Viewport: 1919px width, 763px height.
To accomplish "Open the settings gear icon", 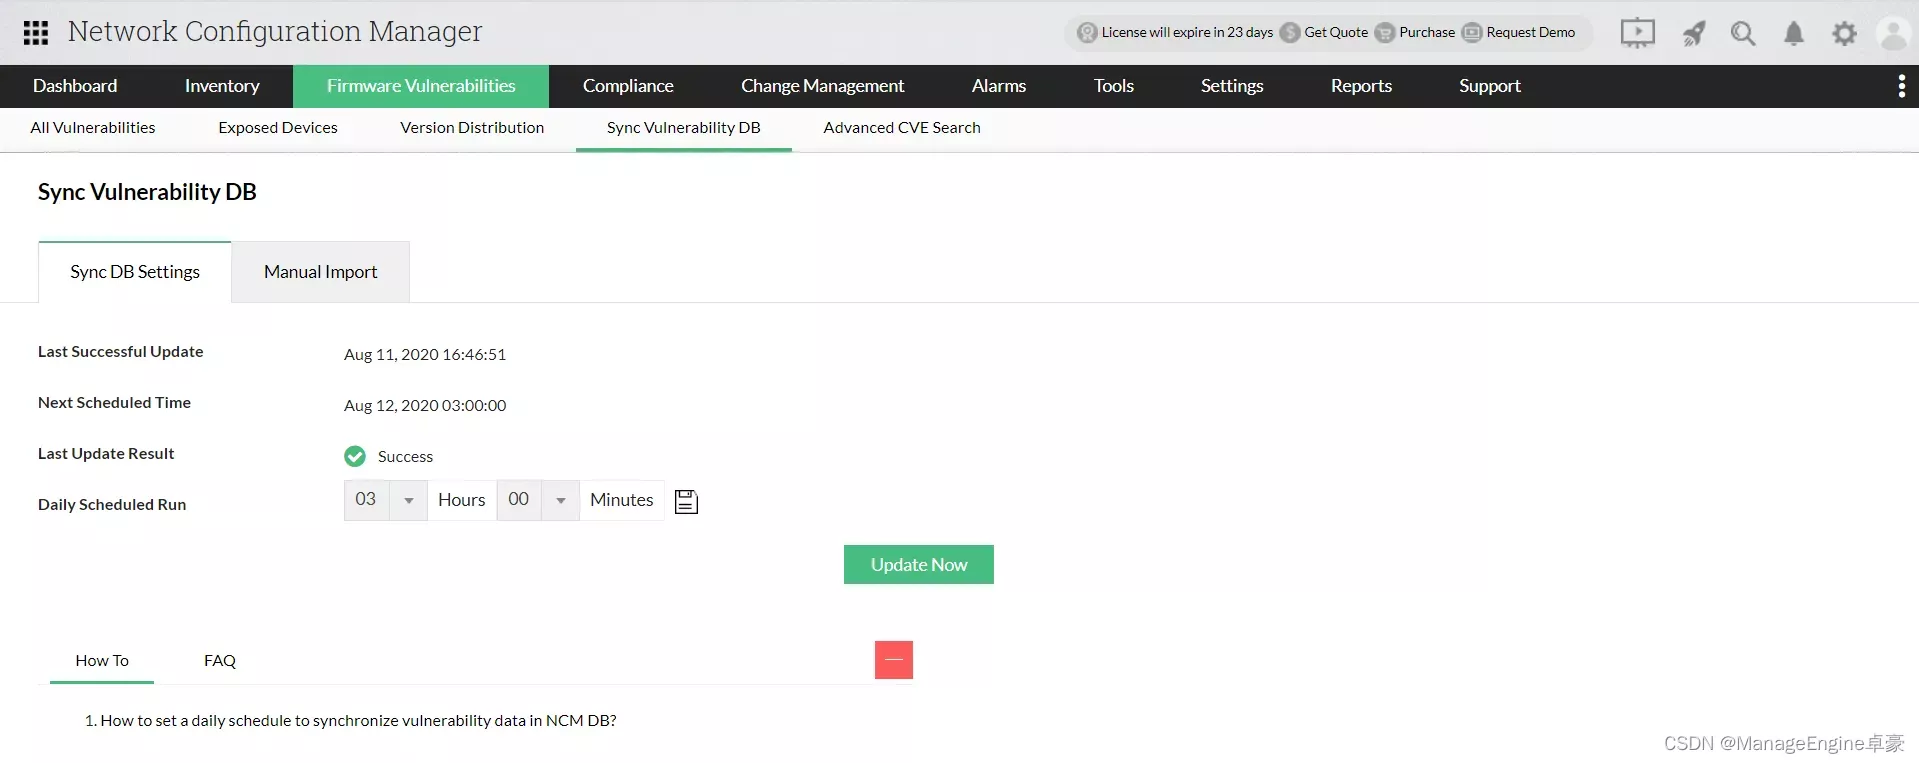I will (1844, 34).
